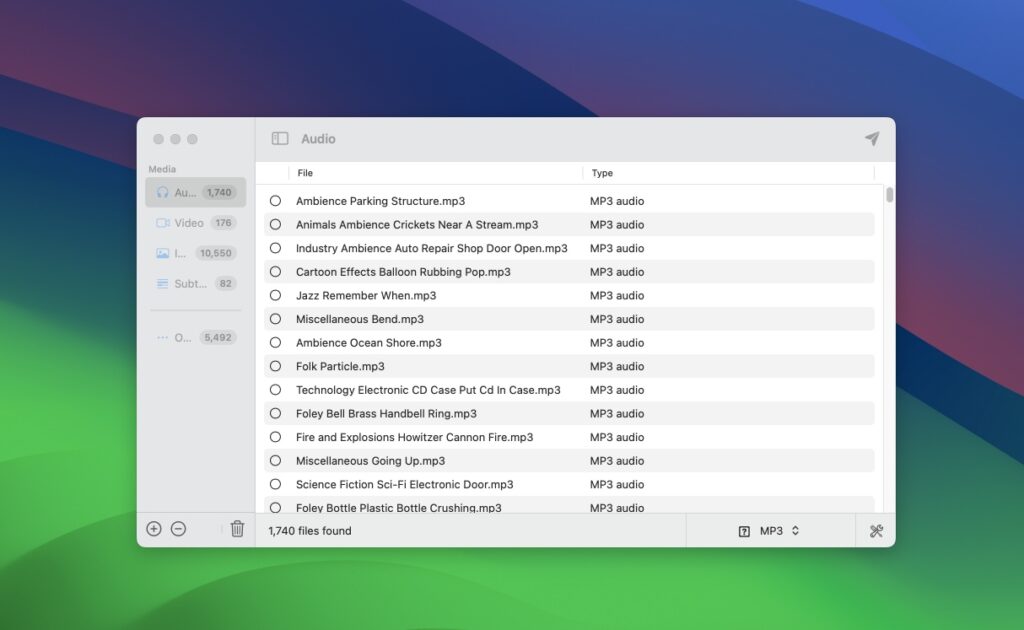The width and height of the screenshot is (1024, 630).
Task: Sort by the File column header
Action: click(303, 172)
